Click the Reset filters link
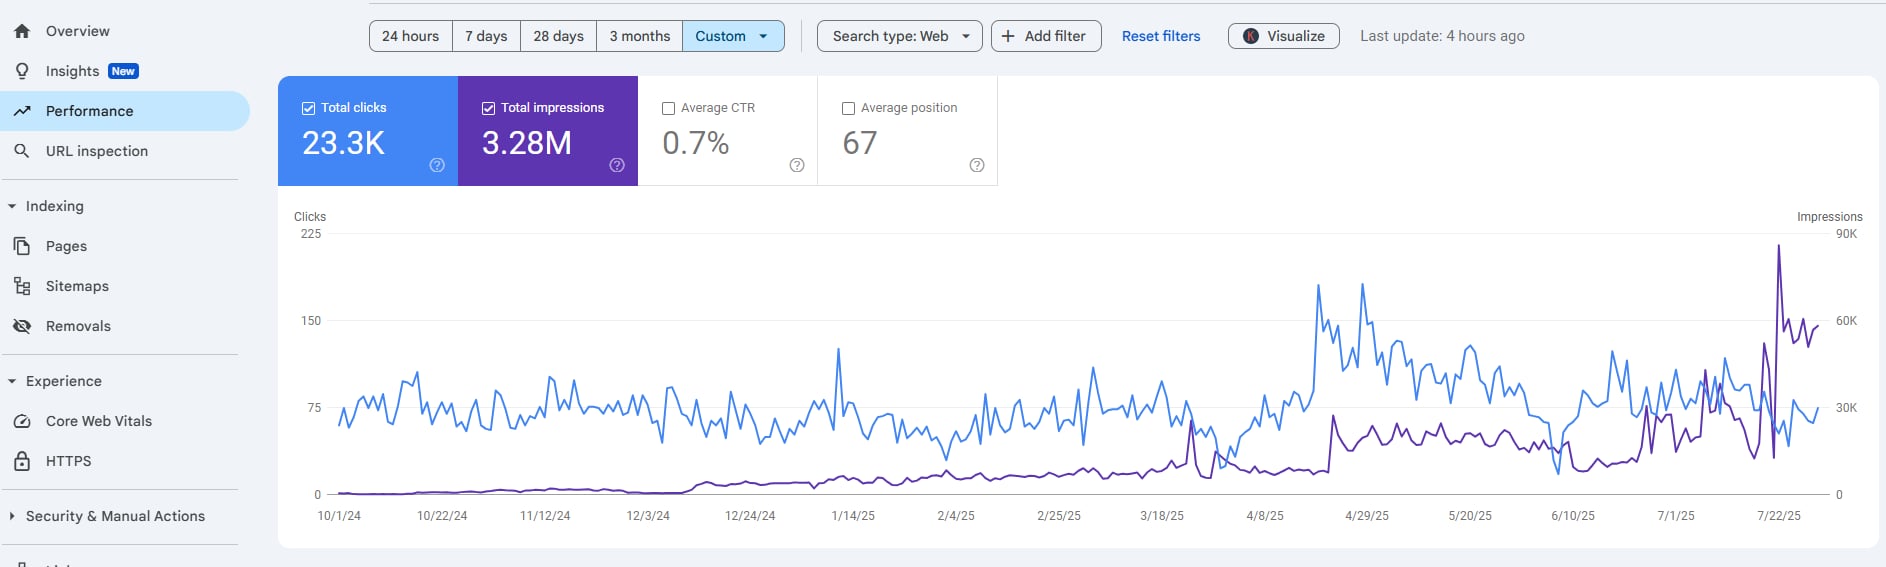 point(1160,36)
